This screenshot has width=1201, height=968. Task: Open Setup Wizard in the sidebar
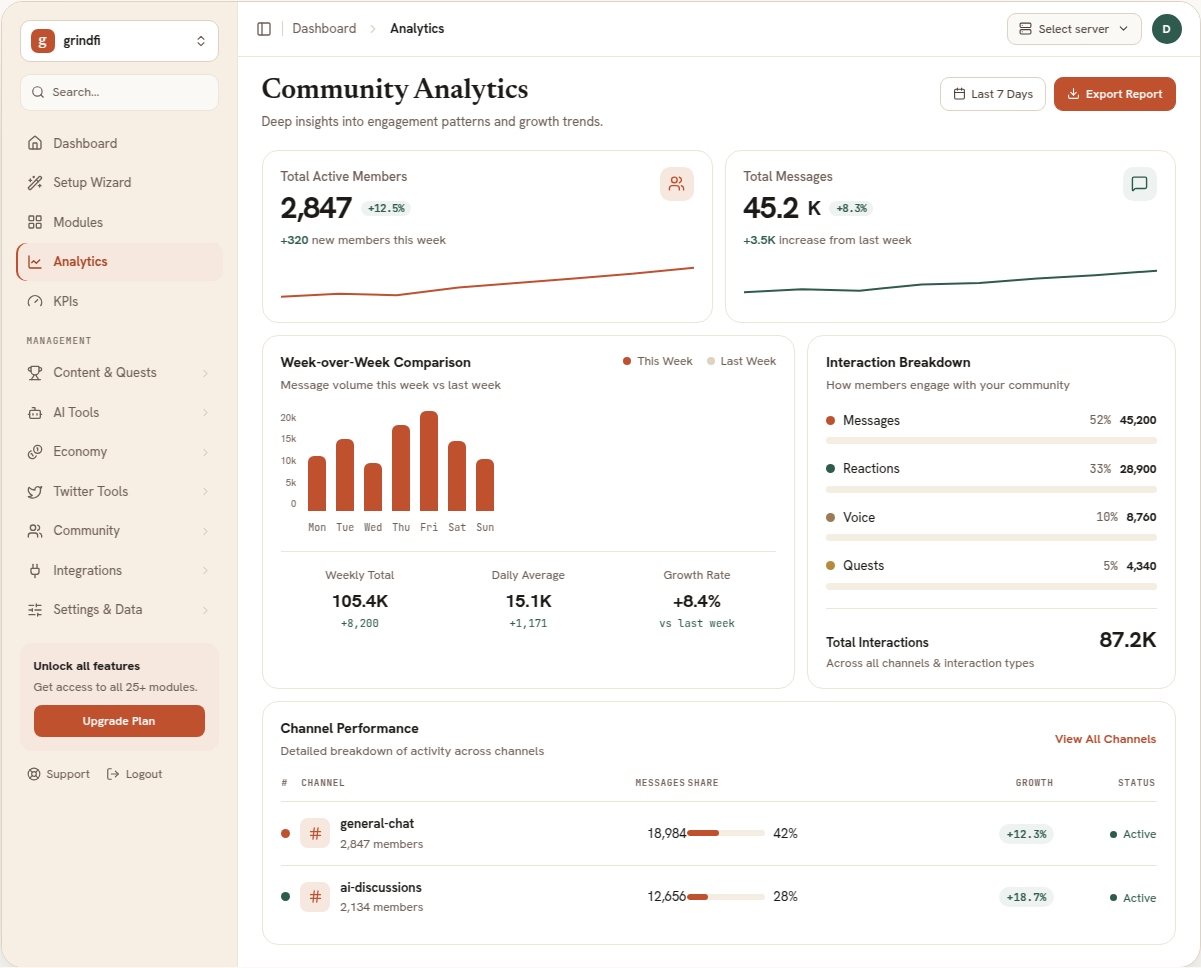[119, 183]
